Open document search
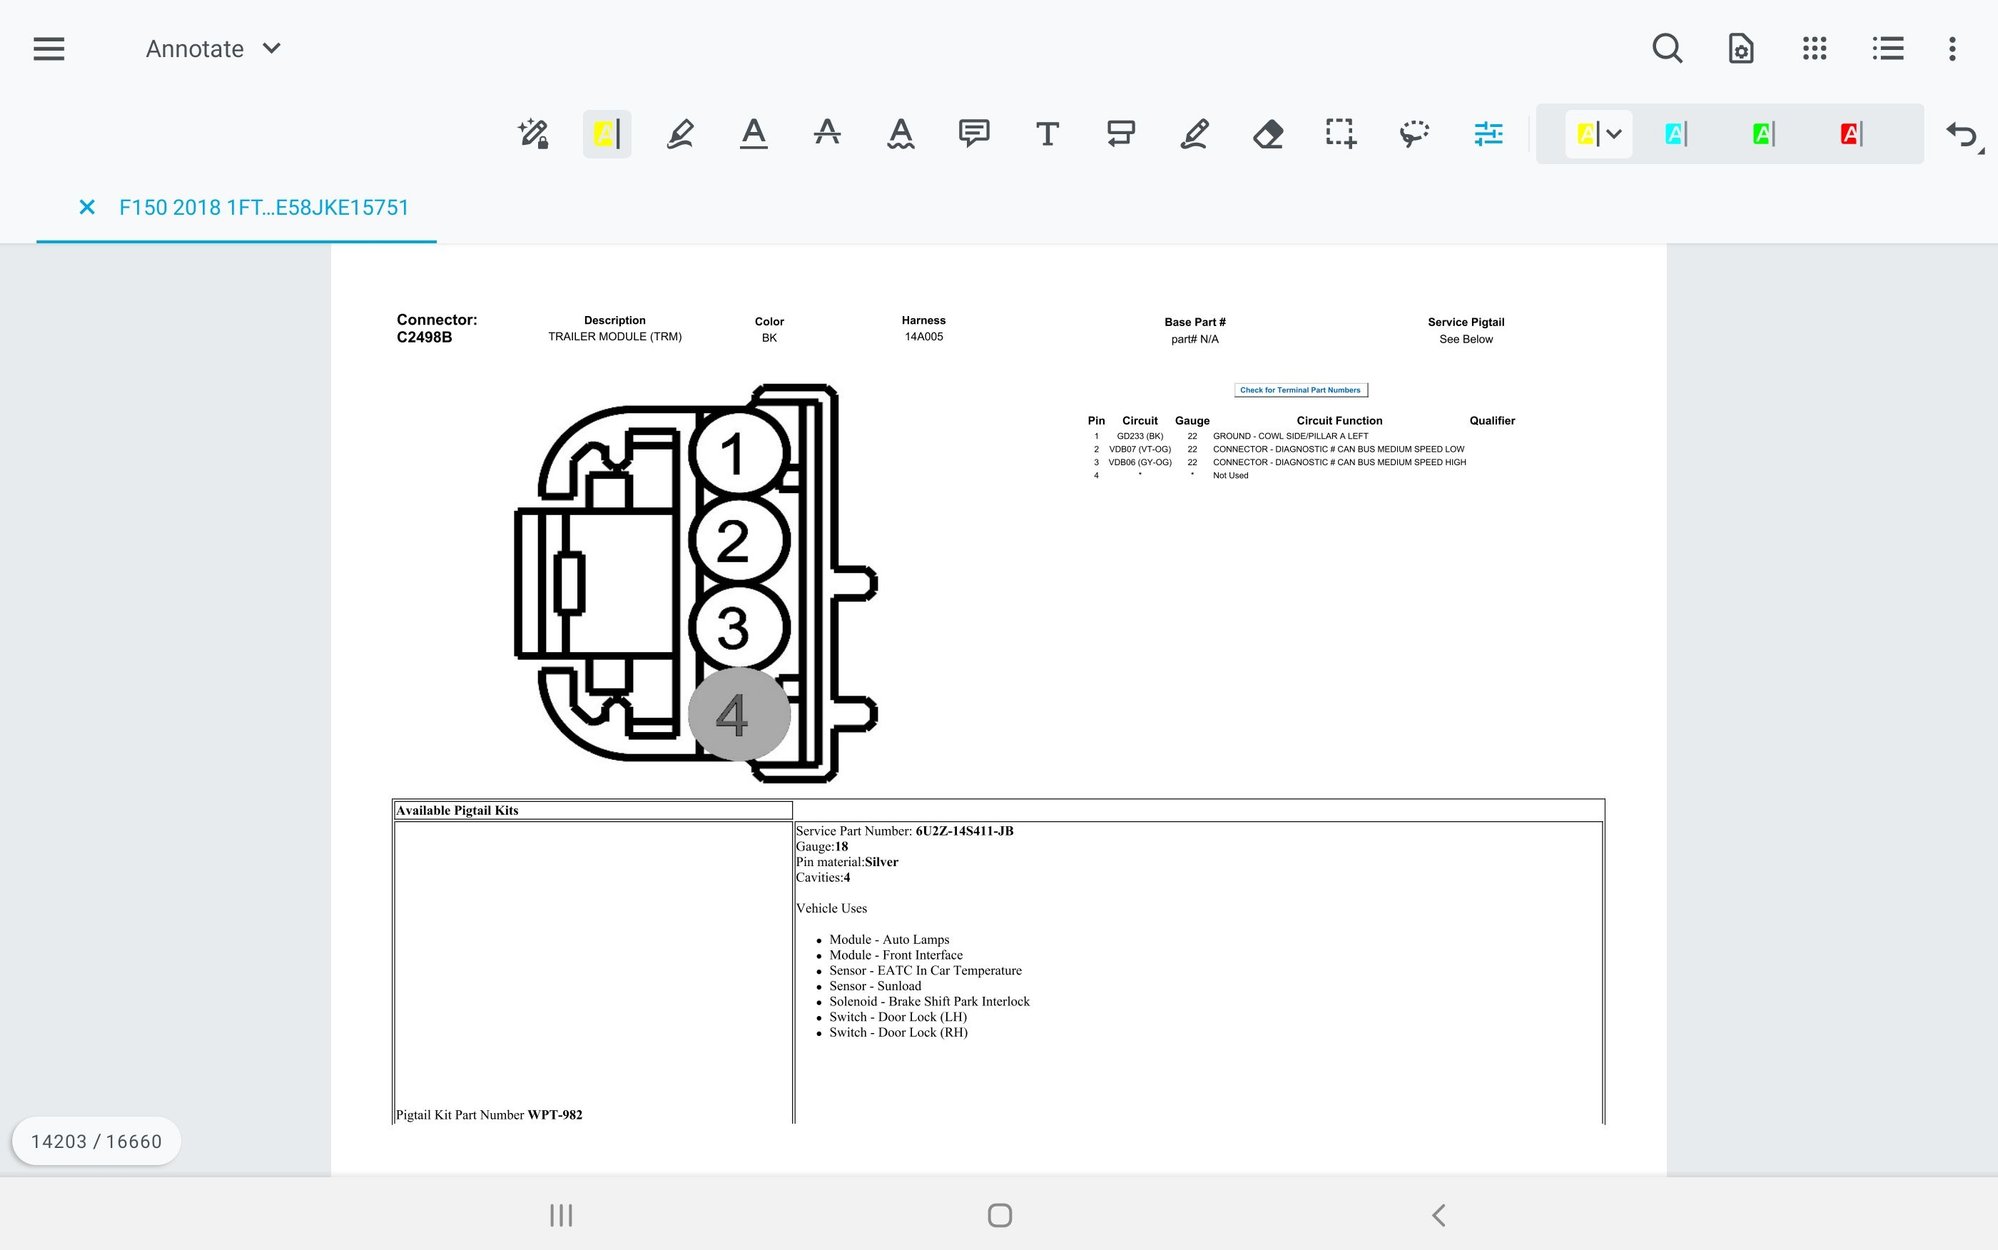The width and height of the screenshot is (1998, 1250). 1667,48
